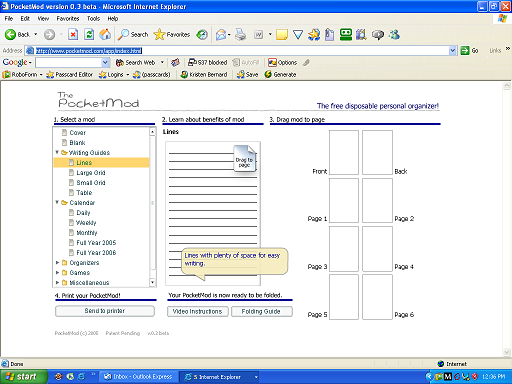Open the Favorites menu
The image size is (512, 384).
68,19
